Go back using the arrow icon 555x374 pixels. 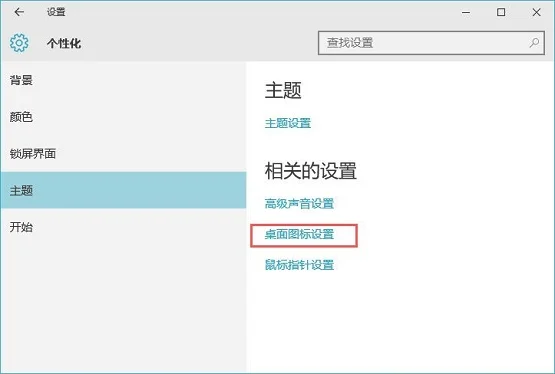(19, 12)
